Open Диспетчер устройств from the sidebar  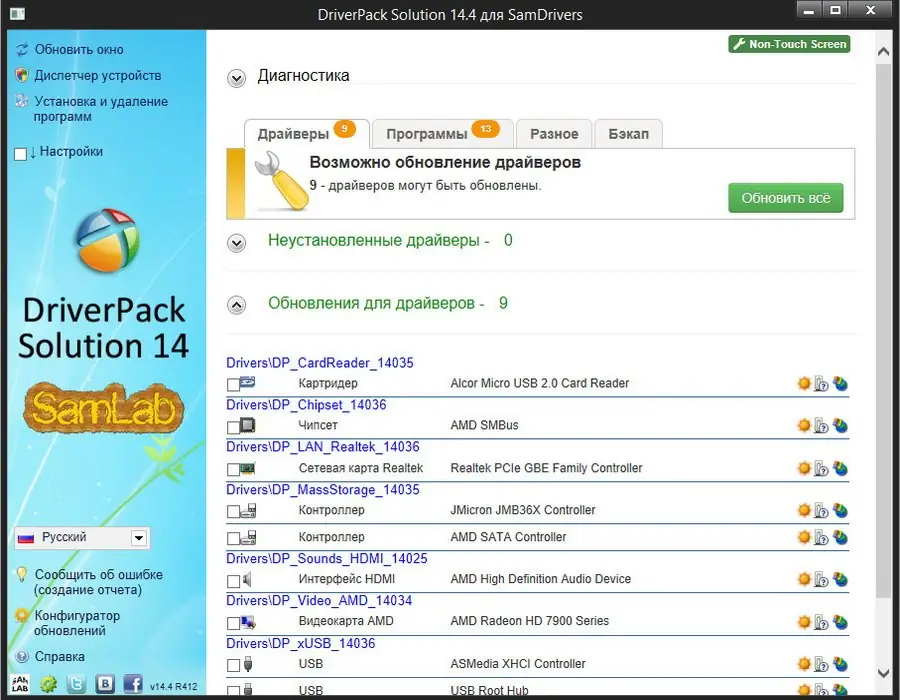(x=98, y=75)
